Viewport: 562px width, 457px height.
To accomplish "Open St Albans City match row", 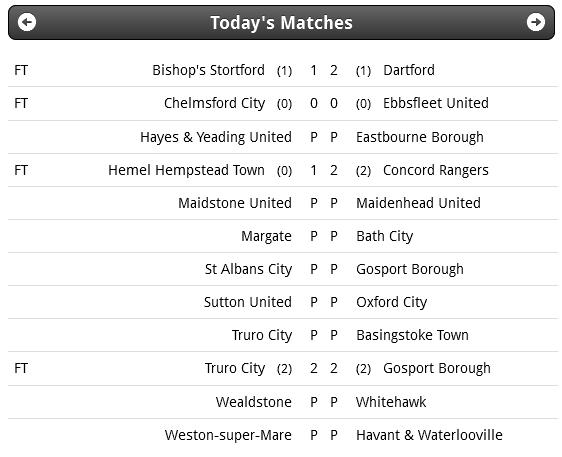I will coord(283,269).
